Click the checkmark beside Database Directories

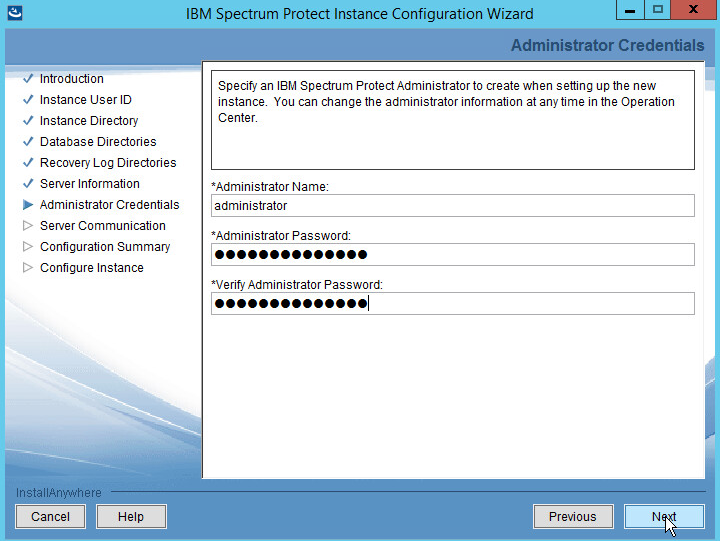pos(28,142)
